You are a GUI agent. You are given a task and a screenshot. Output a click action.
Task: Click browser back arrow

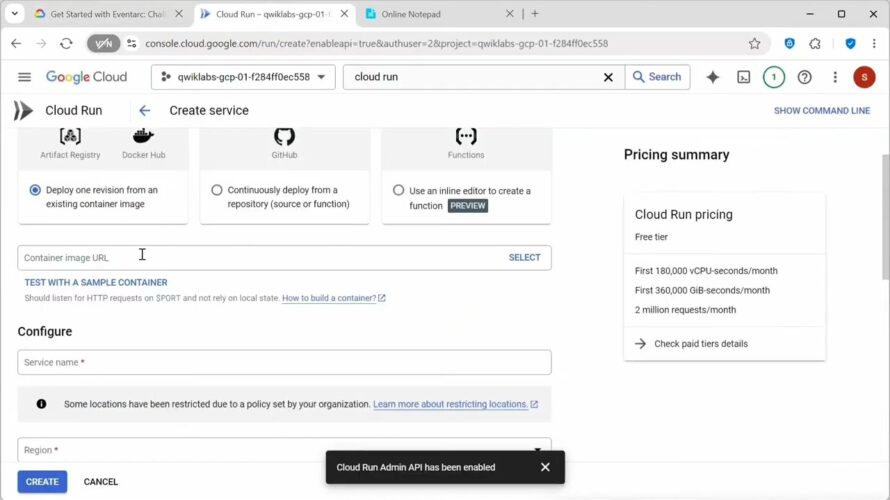[x=16, y=43]
